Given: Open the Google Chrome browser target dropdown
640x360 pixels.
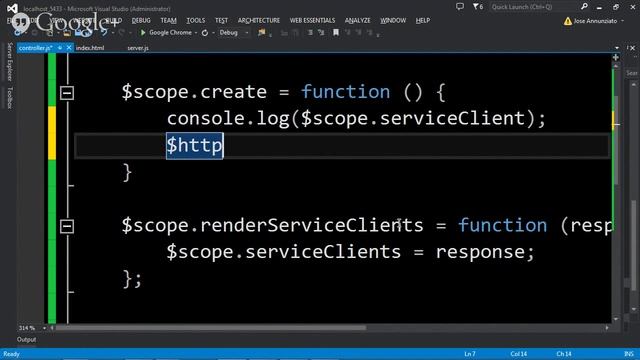Looking at the screenshot, I should (x=196, y=33).
